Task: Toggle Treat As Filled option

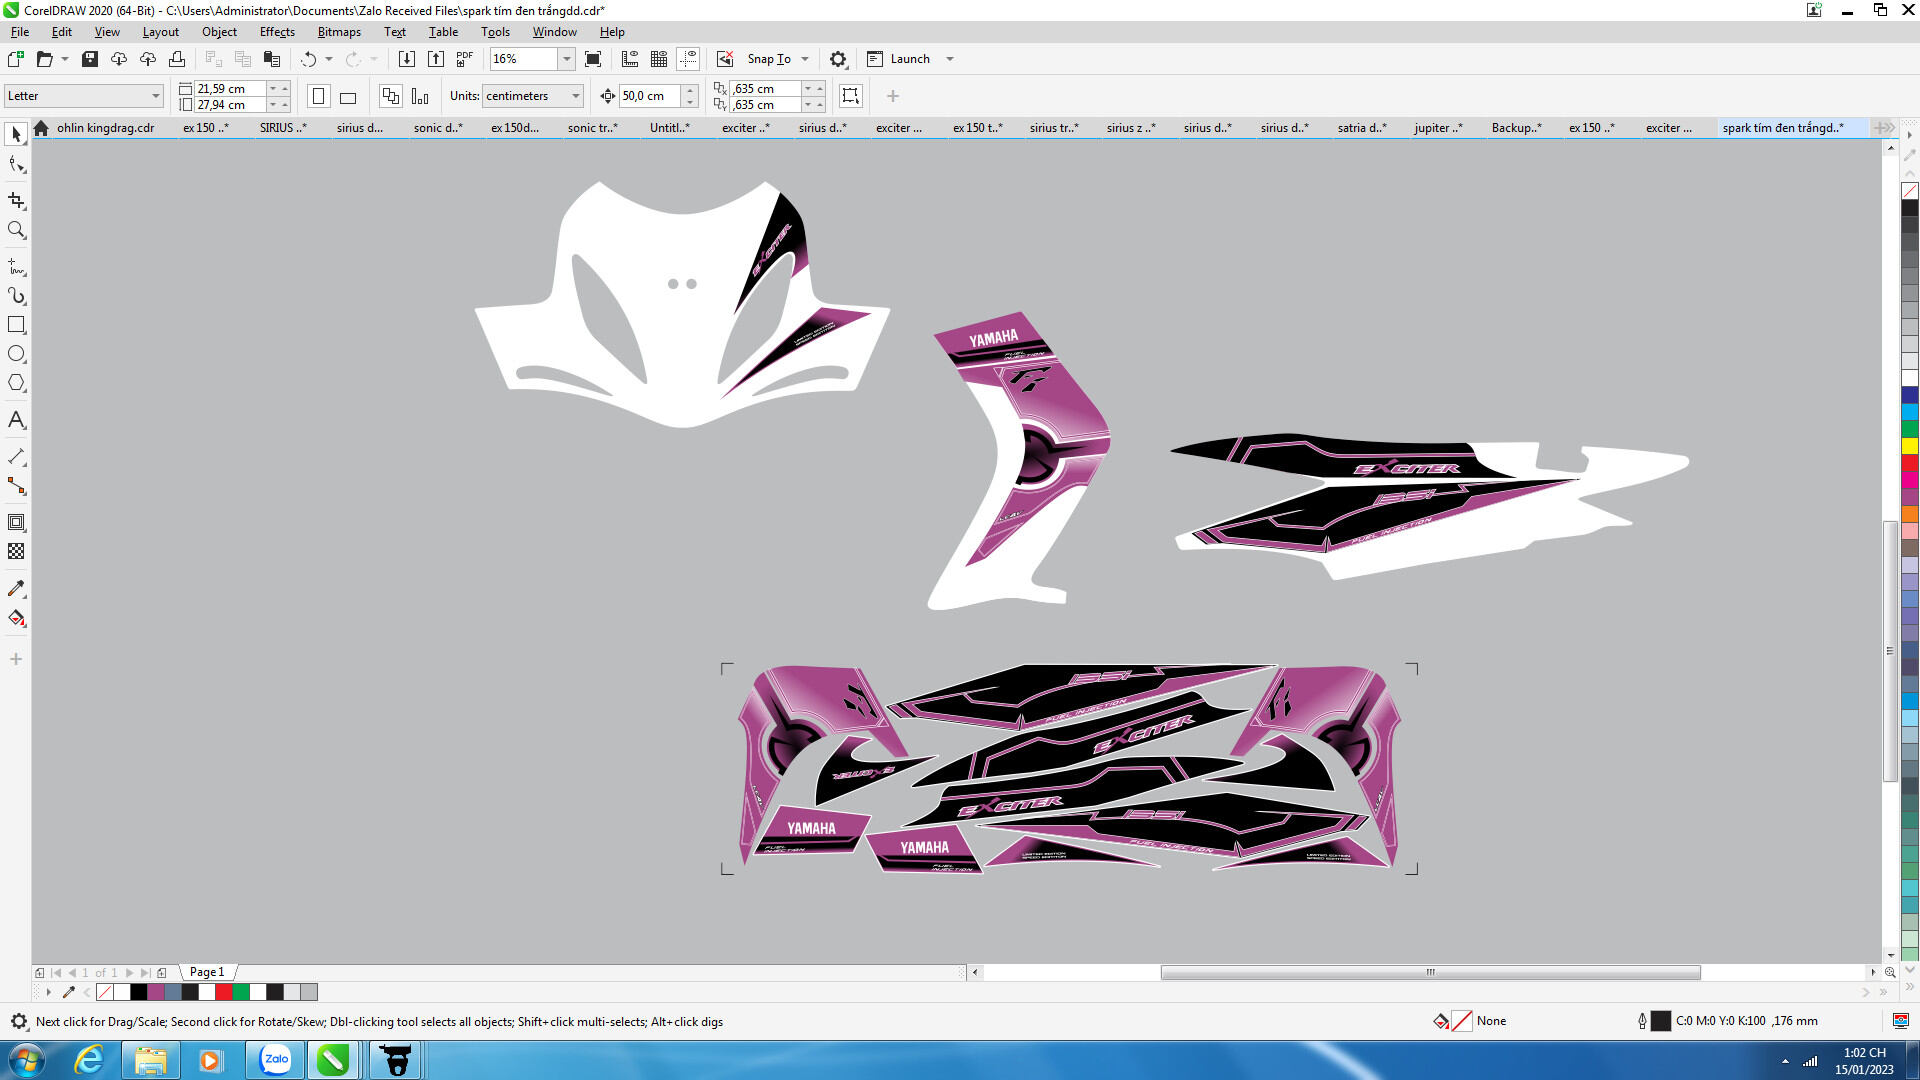Action: click(851, 96)
